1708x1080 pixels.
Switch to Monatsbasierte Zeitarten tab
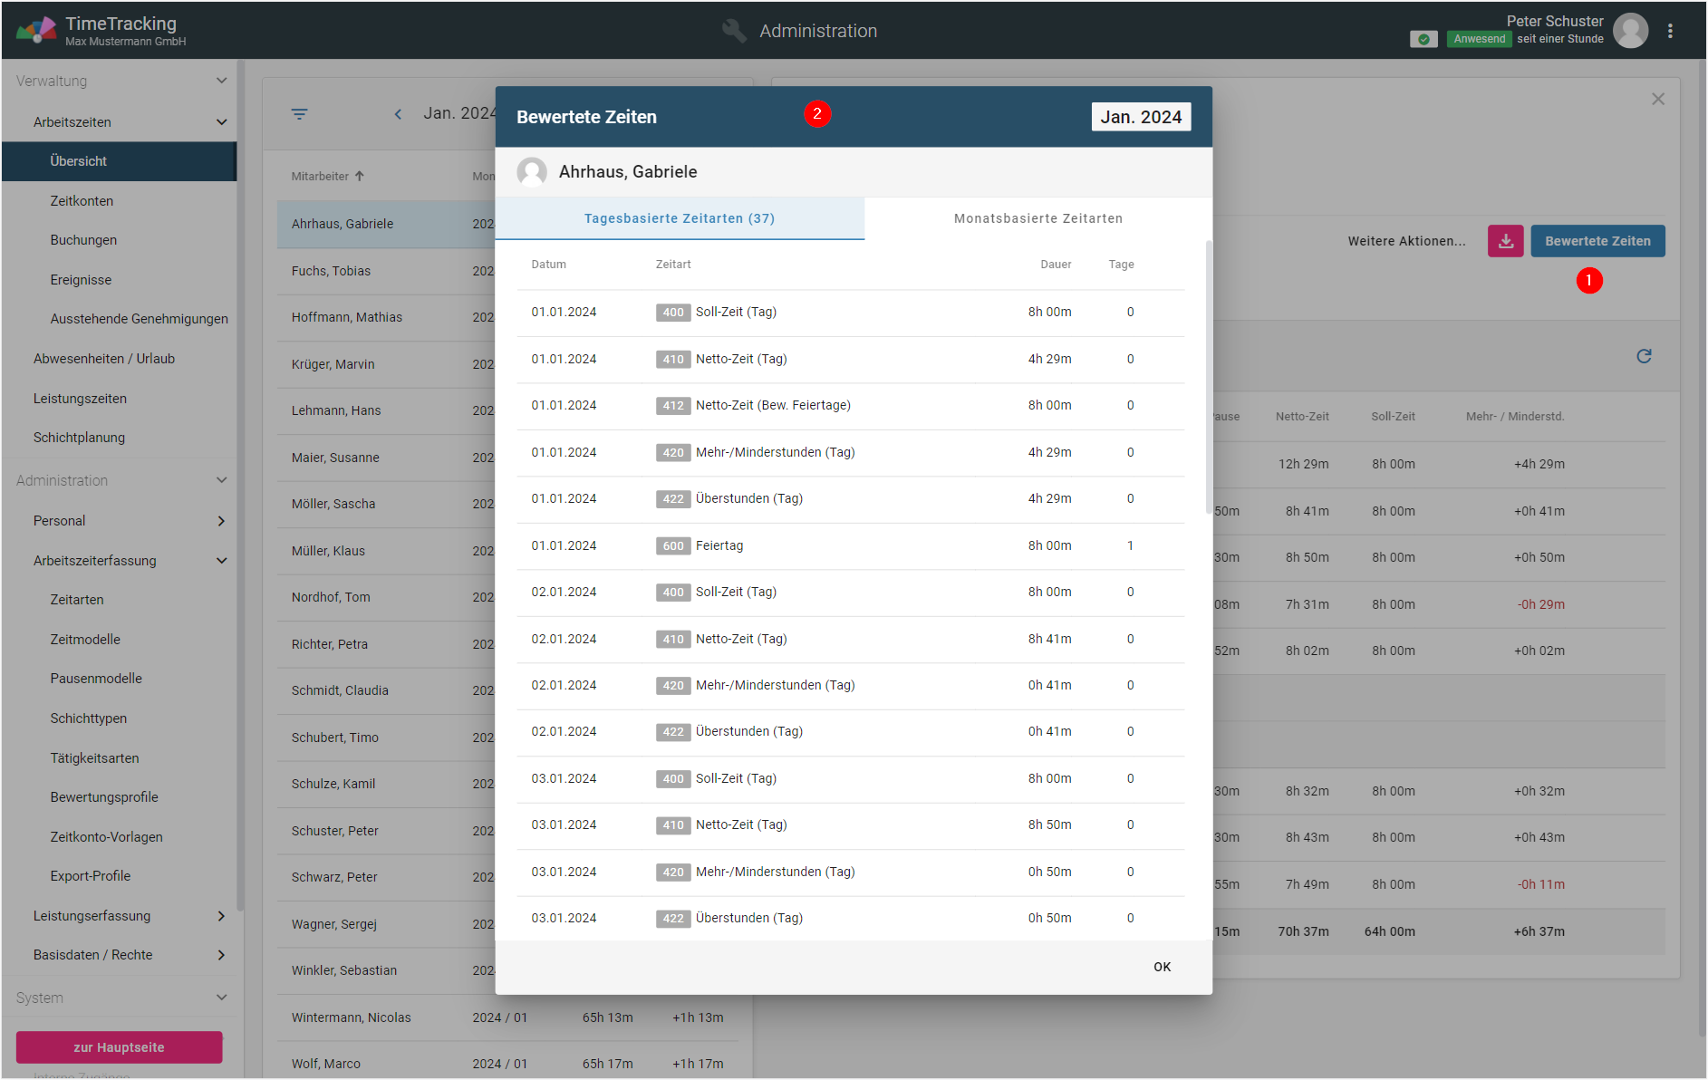1037,219
